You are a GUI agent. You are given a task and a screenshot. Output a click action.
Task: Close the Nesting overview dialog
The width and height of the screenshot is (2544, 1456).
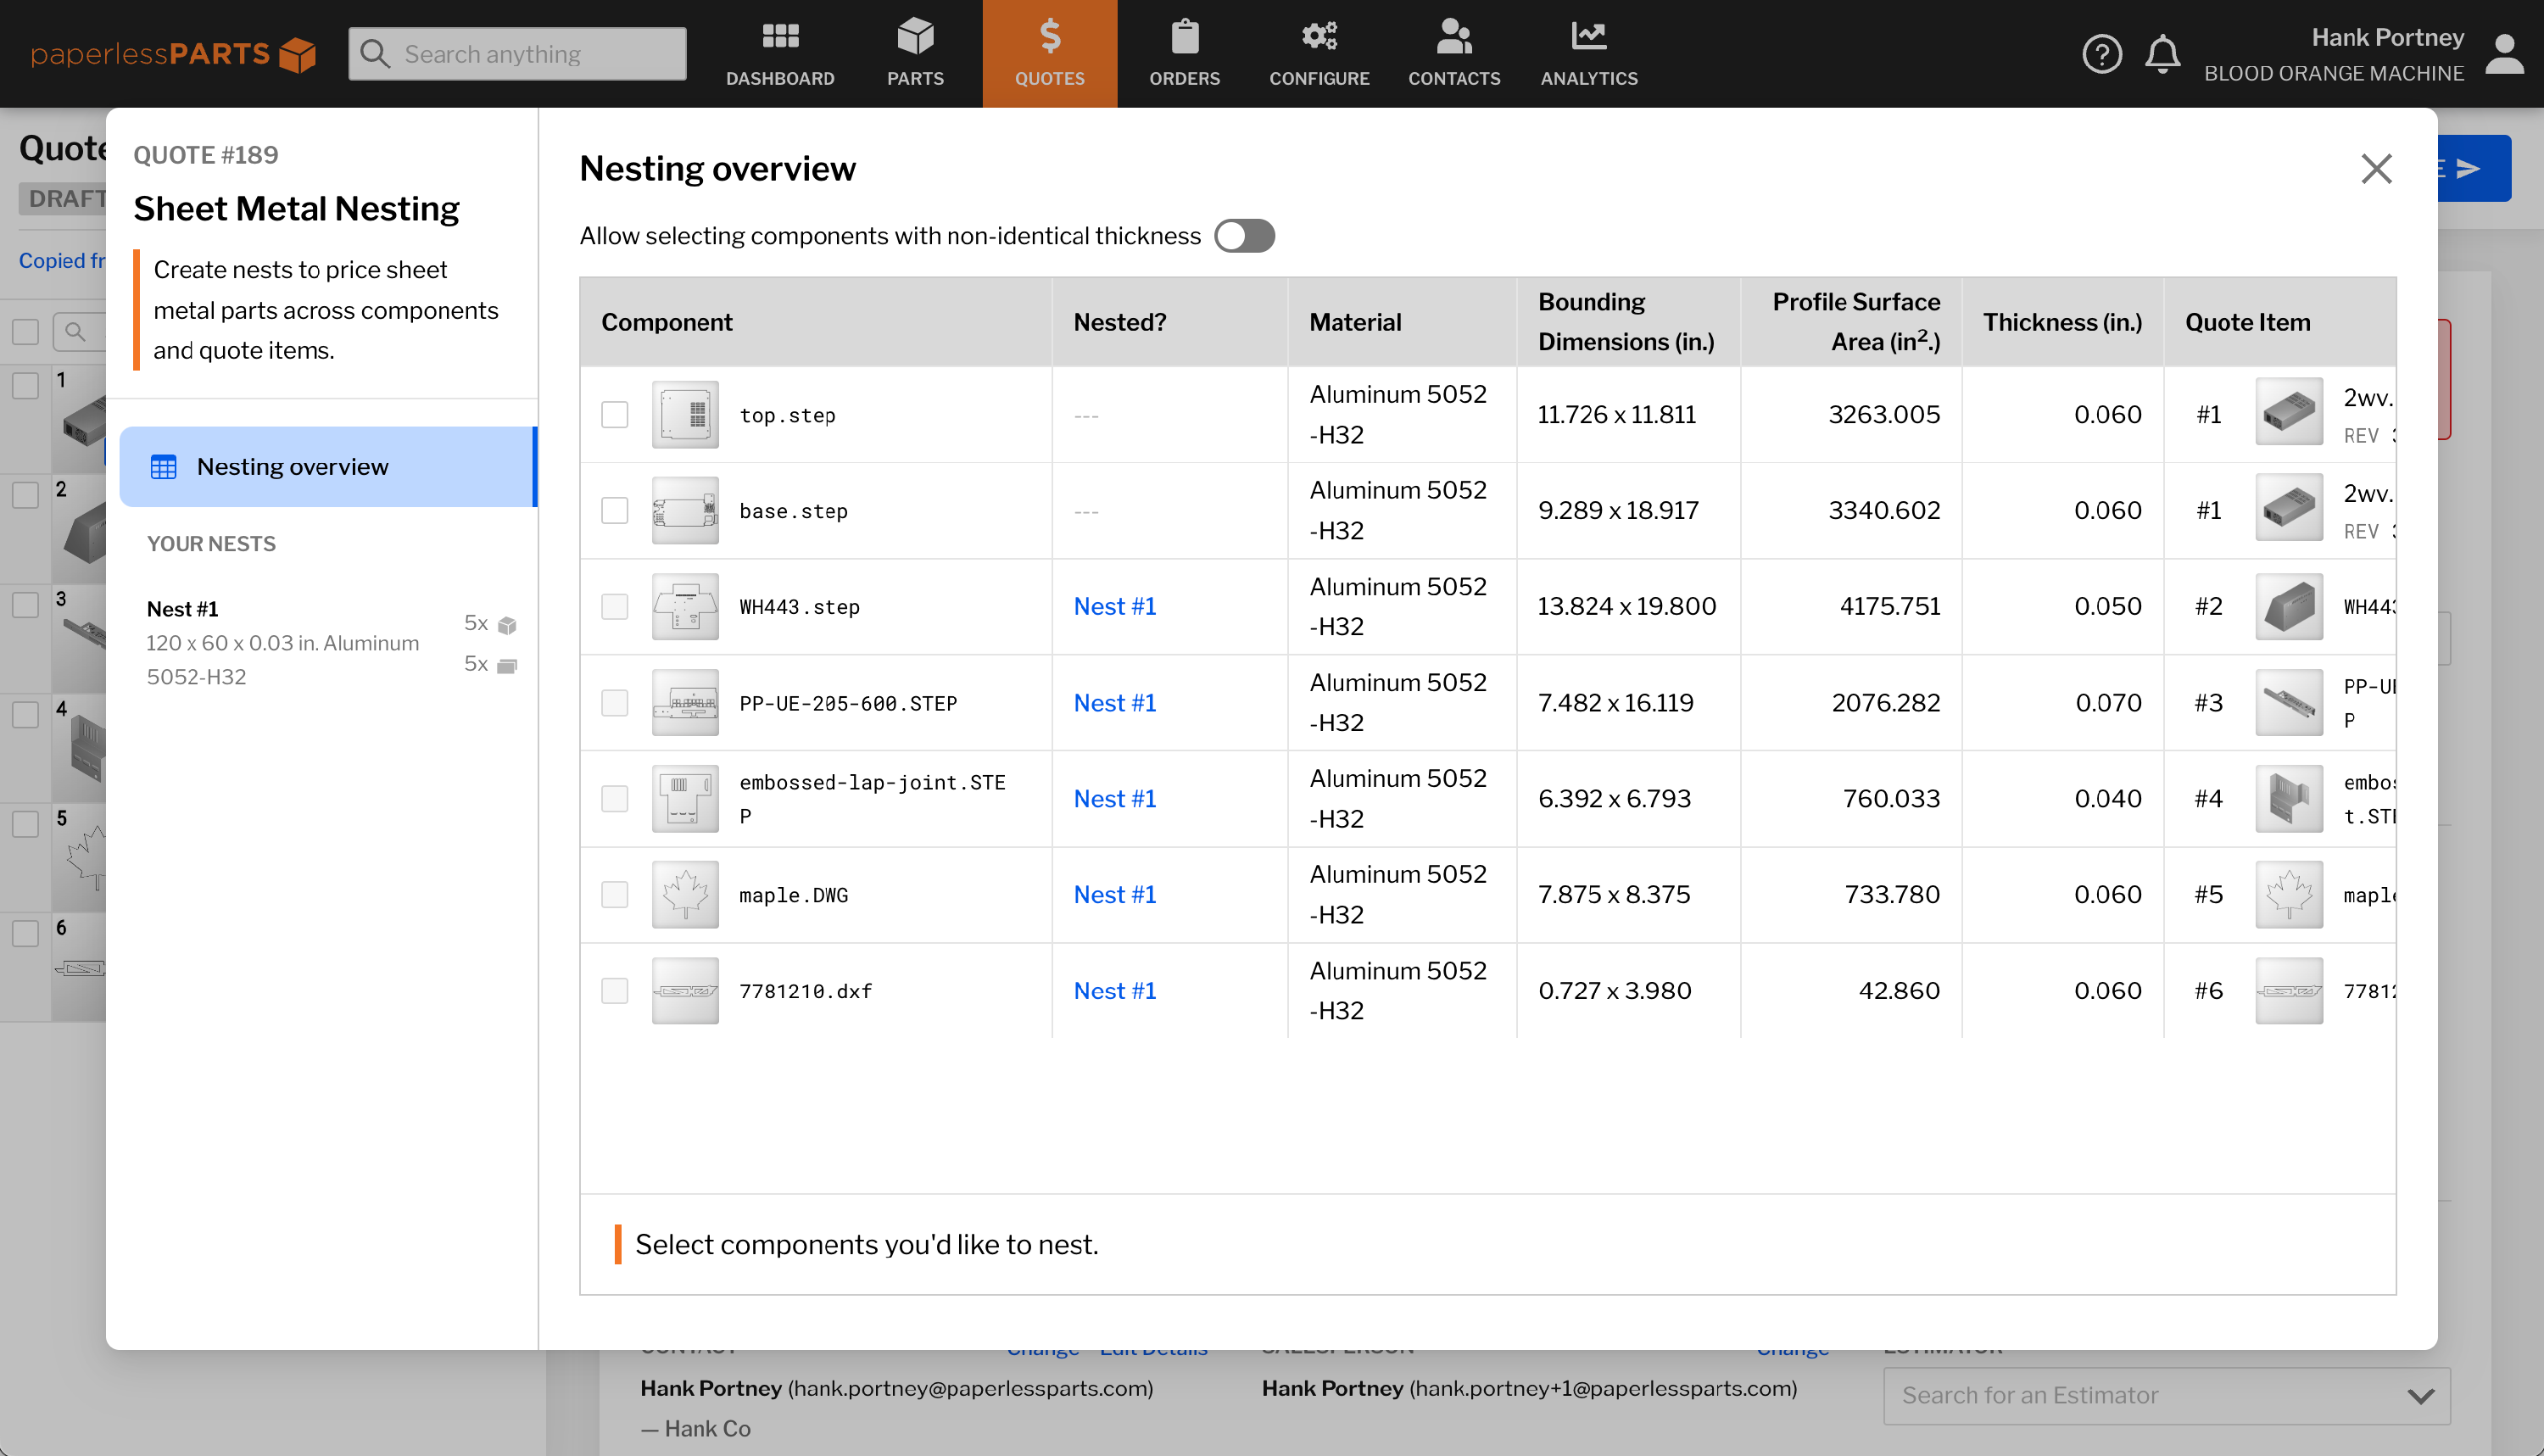tap(2375, 169)
